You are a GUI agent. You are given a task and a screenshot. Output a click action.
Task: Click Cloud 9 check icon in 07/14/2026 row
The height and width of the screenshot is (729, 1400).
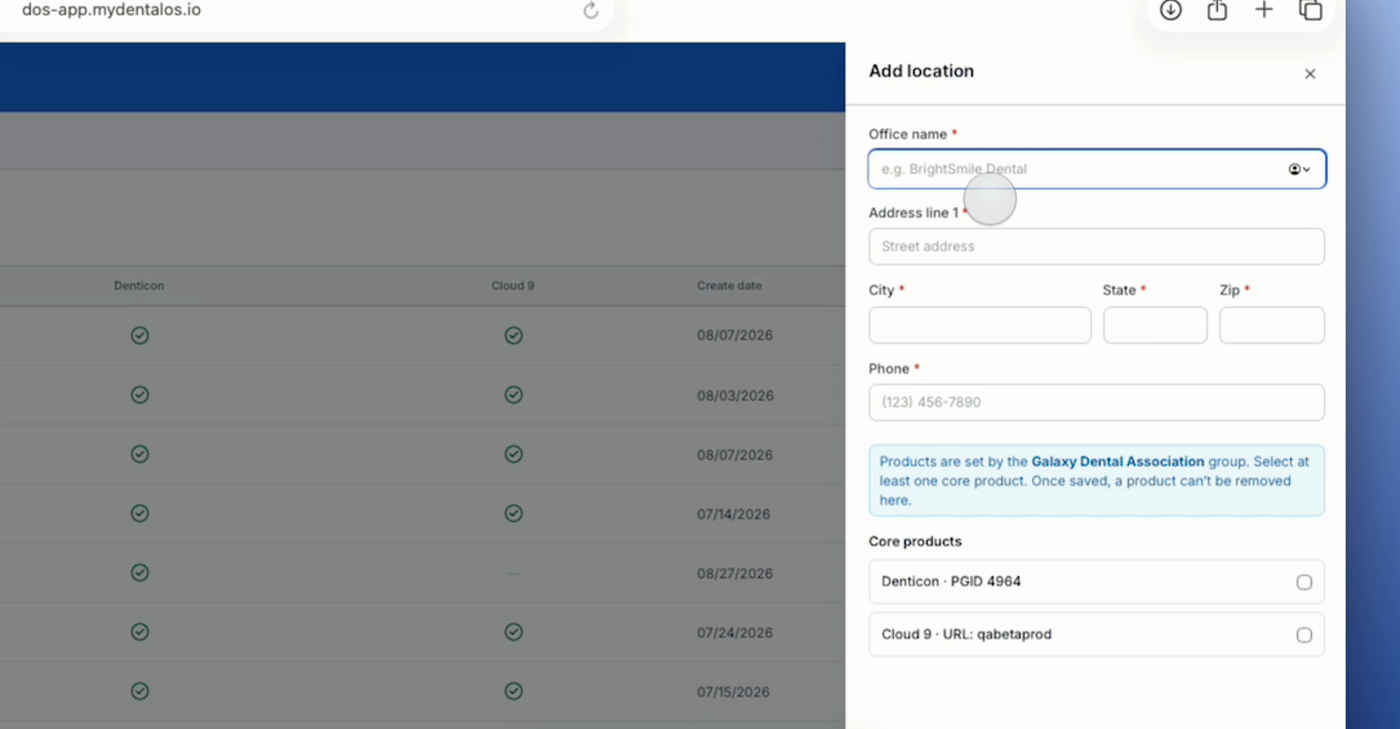(x=513, y=514)
